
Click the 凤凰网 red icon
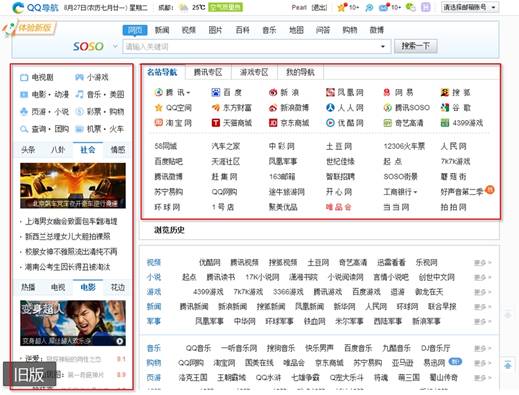click(x=330, y=92)
